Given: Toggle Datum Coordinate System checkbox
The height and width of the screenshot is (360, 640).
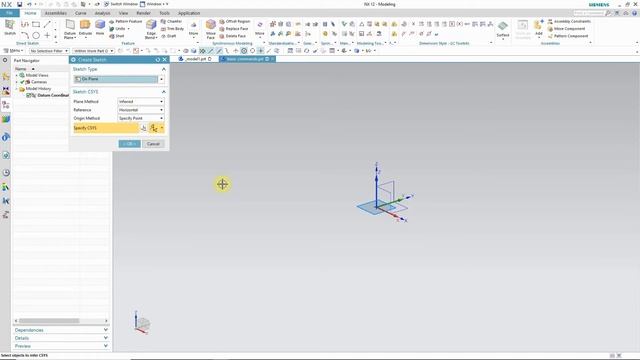Looking at the screenshot, I should click(29, 95).
